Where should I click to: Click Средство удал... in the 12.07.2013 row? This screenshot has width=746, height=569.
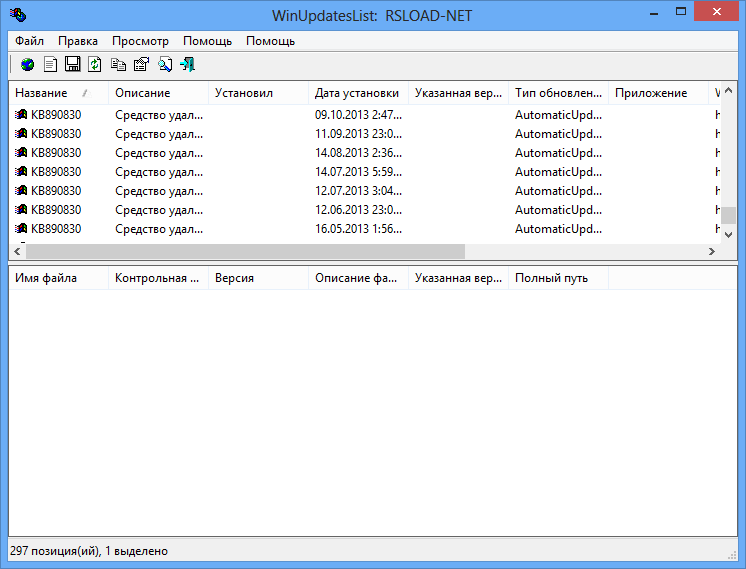(159, 191)
